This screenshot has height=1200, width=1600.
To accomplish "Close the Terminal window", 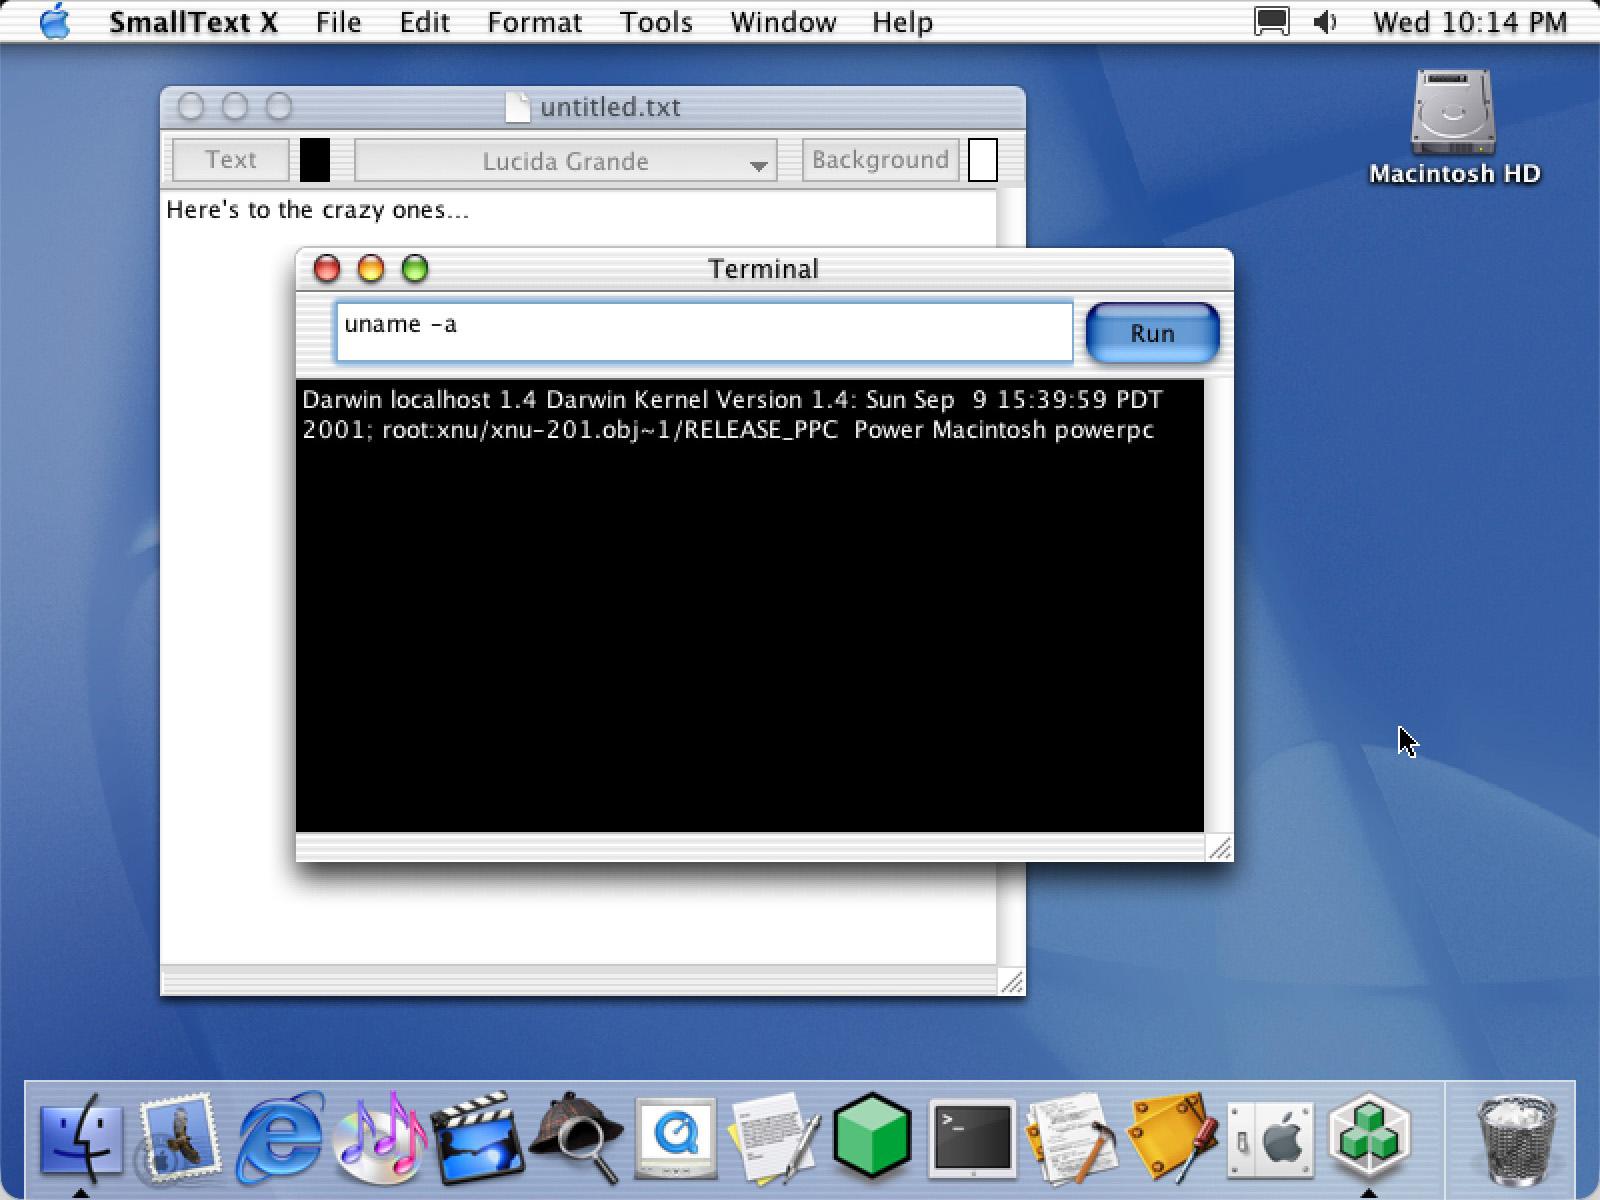I will click(327, 268).
